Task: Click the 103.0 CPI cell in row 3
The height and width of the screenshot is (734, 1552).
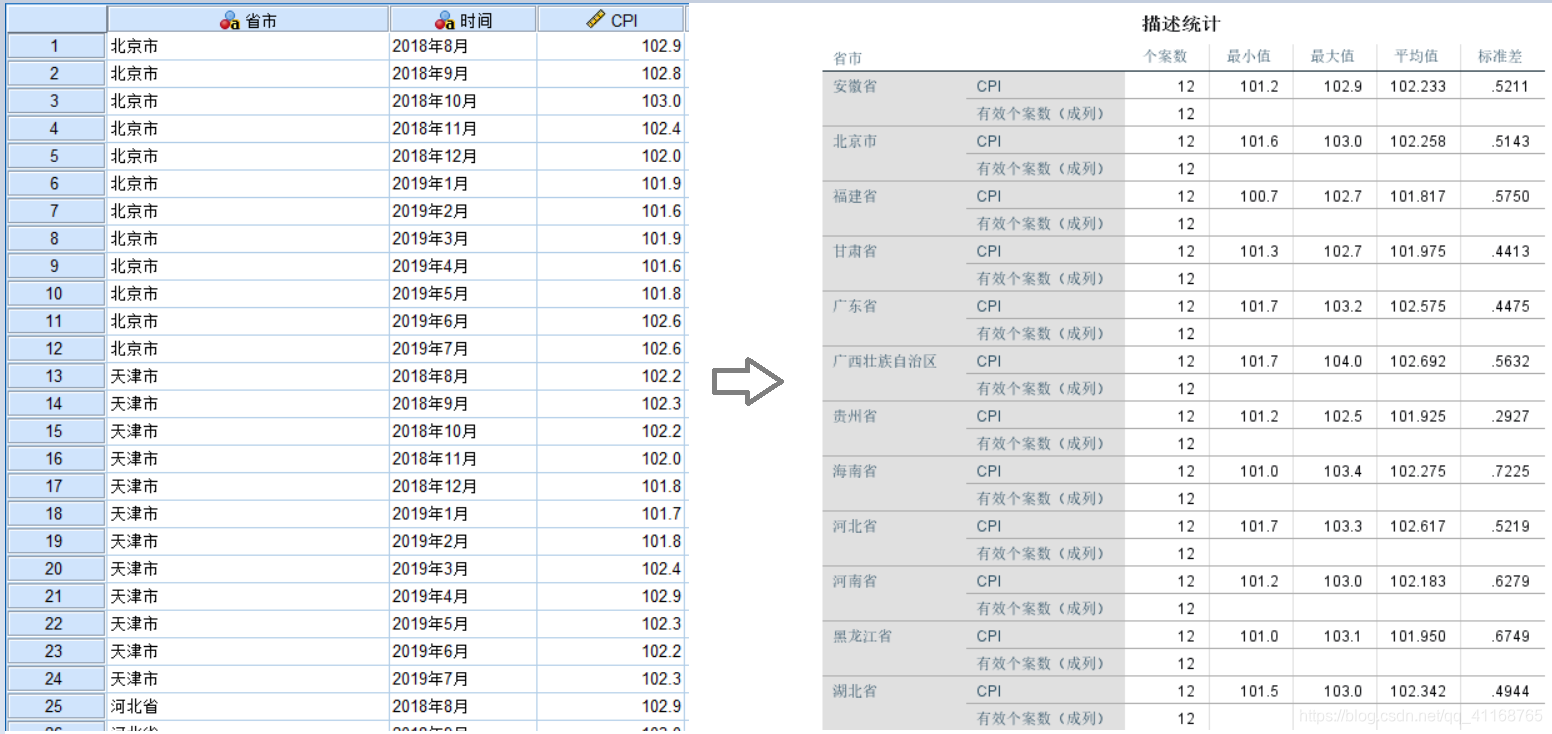Action: point(611,101)
